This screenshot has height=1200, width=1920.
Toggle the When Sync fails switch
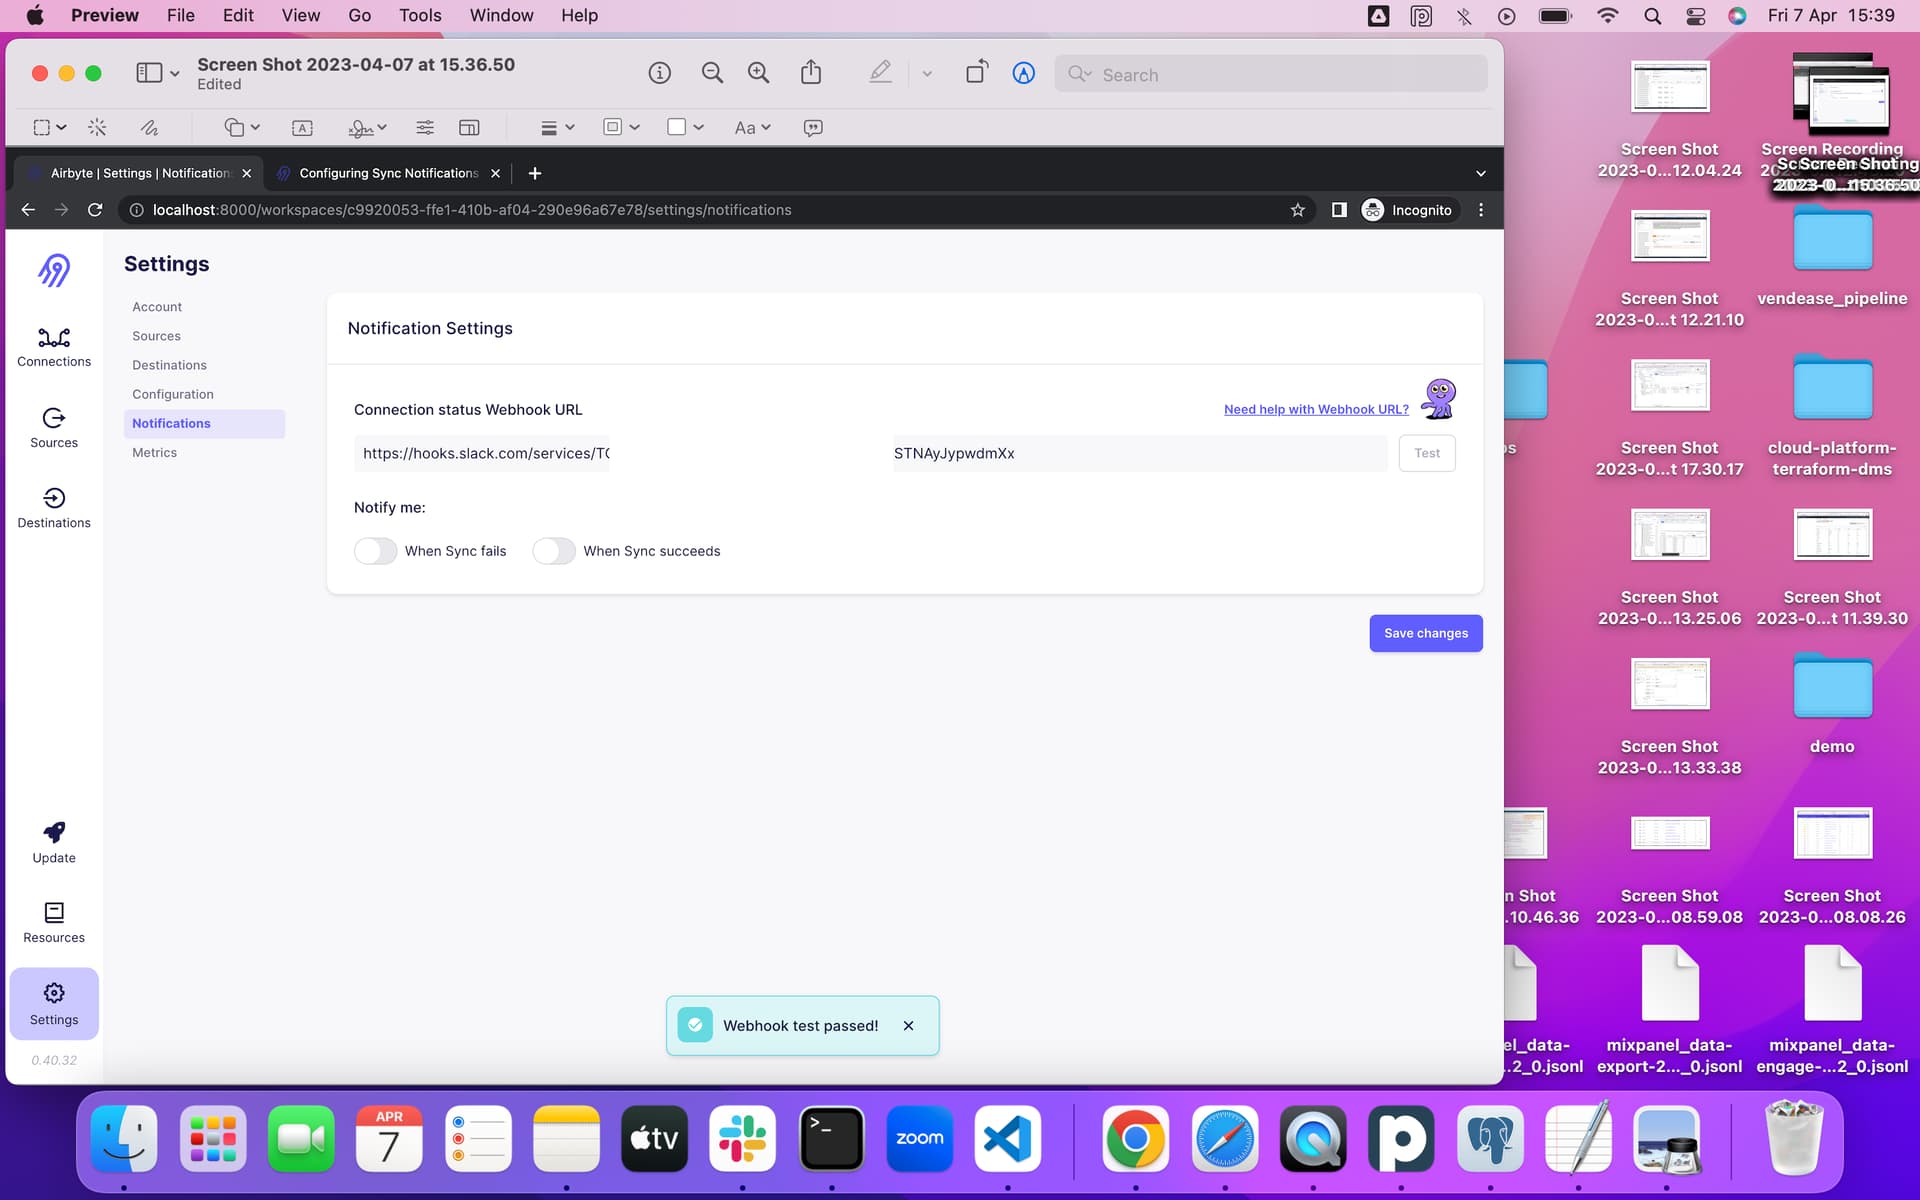[376, 551]
